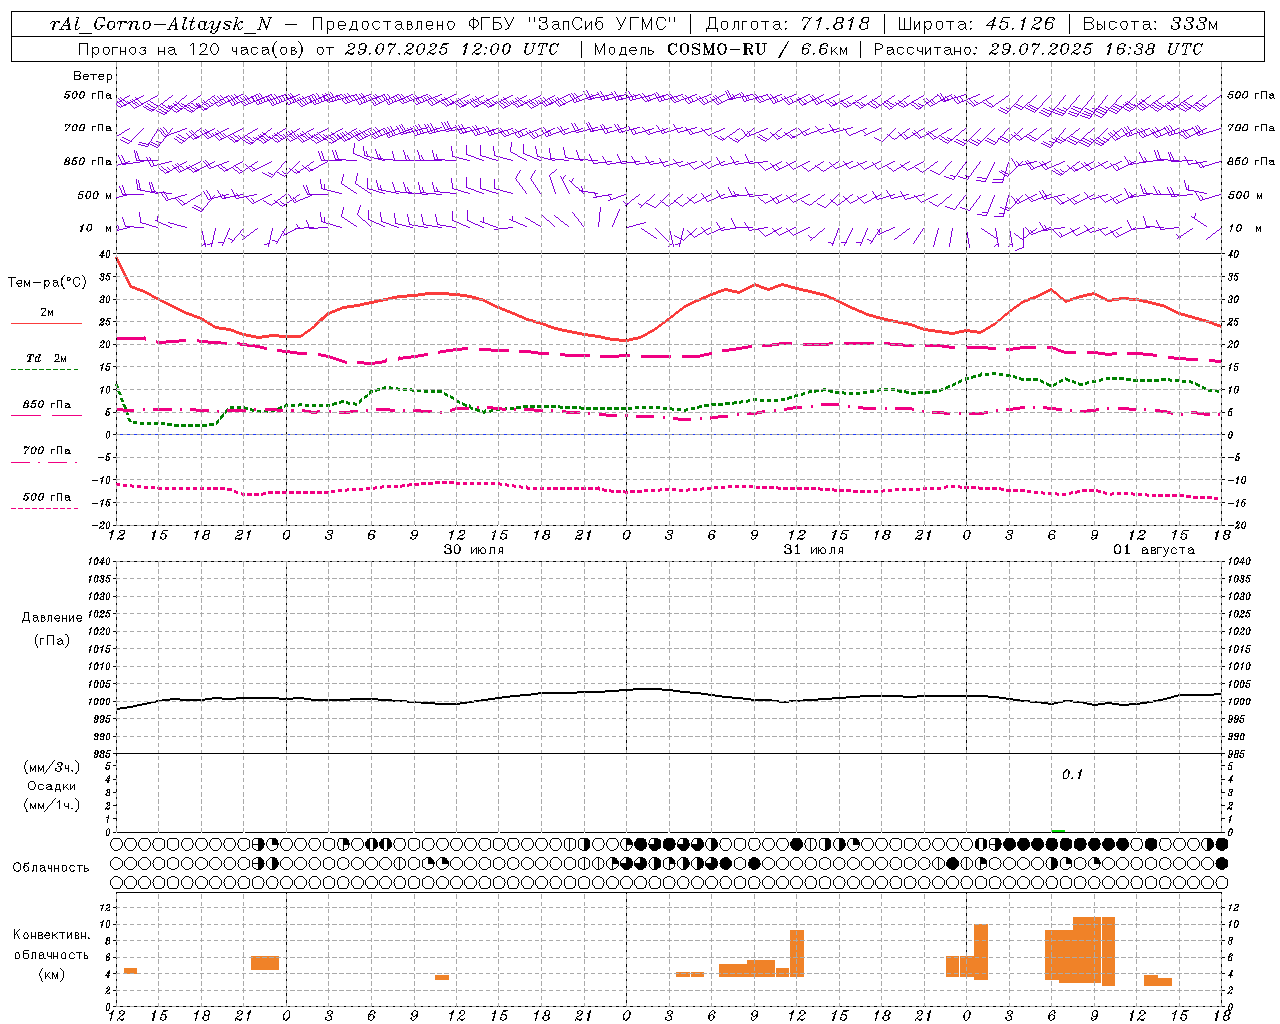The height and width of the screenshot is (1024, 1280).
Task: Click the '2м' temperature legend entry
Action: 47,313
